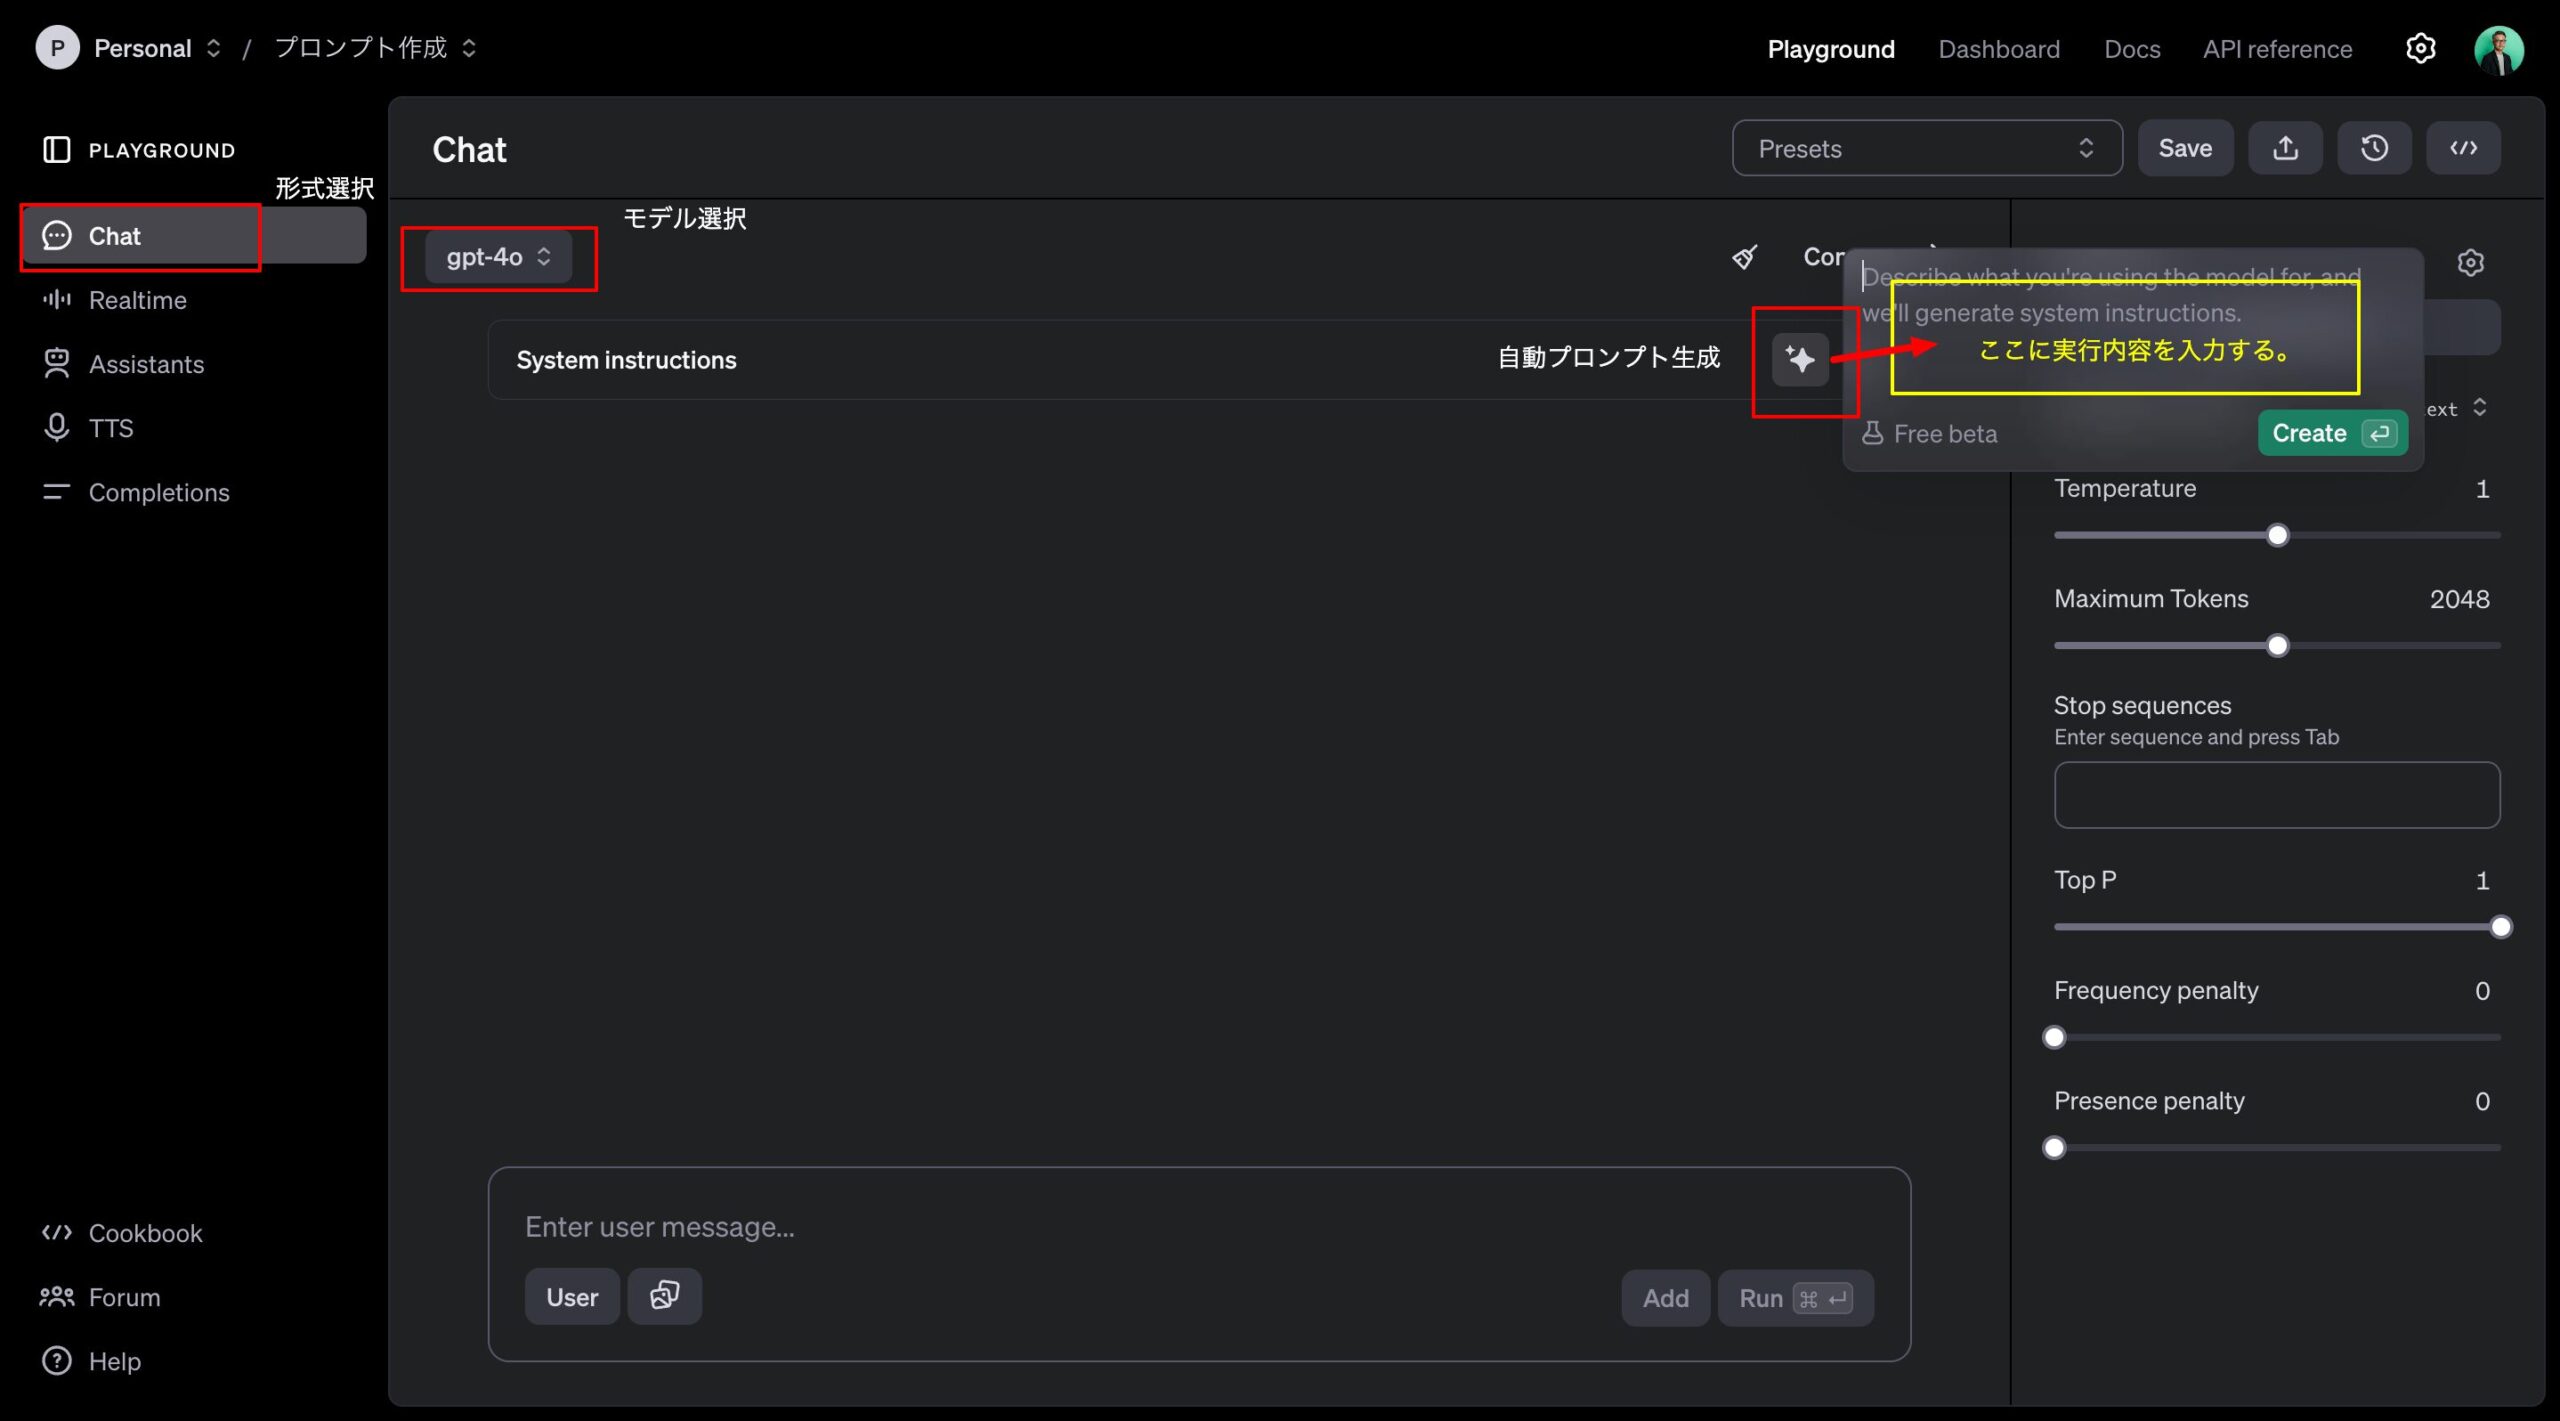Click the Top P value 1
Screen dimensions: 2560x1421
[2481, 879]
